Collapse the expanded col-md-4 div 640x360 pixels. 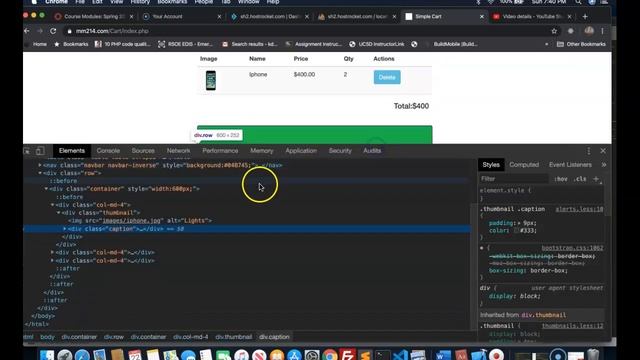(52, 205)
